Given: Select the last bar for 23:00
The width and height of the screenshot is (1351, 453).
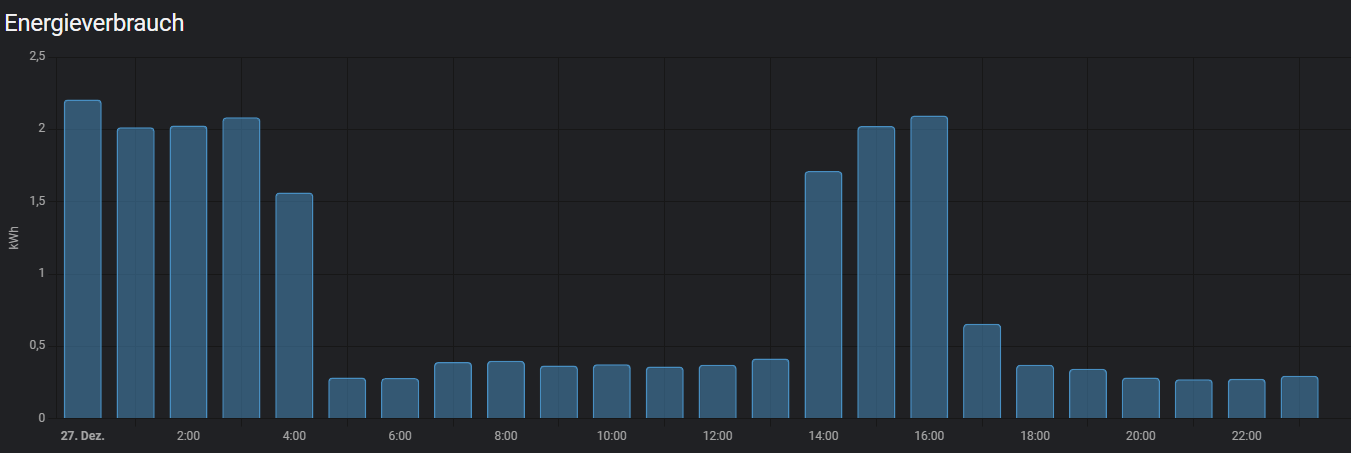Looking at the screenshot, I should (x=1300, y=397).
